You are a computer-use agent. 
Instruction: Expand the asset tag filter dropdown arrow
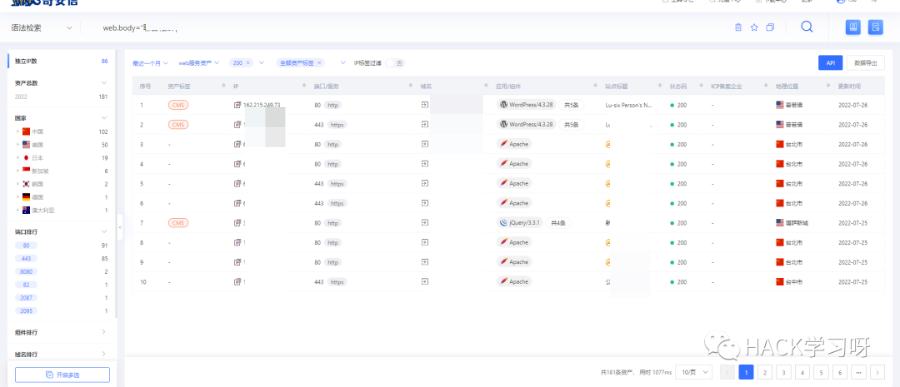(x=344, y=63)
